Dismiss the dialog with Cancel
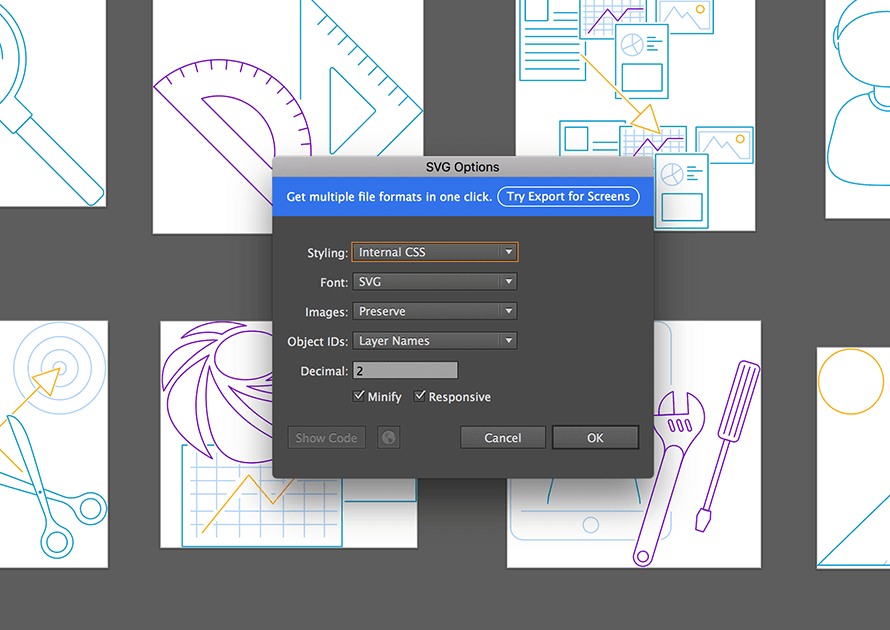Screen dimensions: 890x630 (x=502, y=437)
